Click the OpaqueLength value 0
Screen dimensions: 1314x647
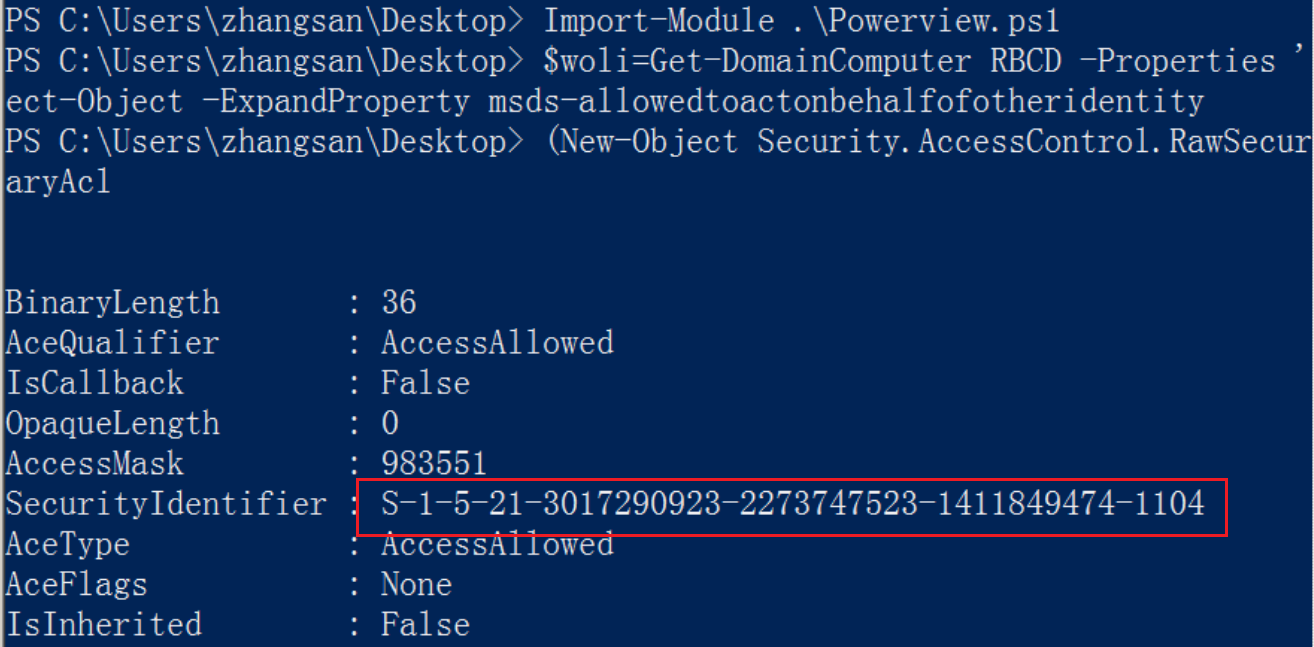point(390,423)
